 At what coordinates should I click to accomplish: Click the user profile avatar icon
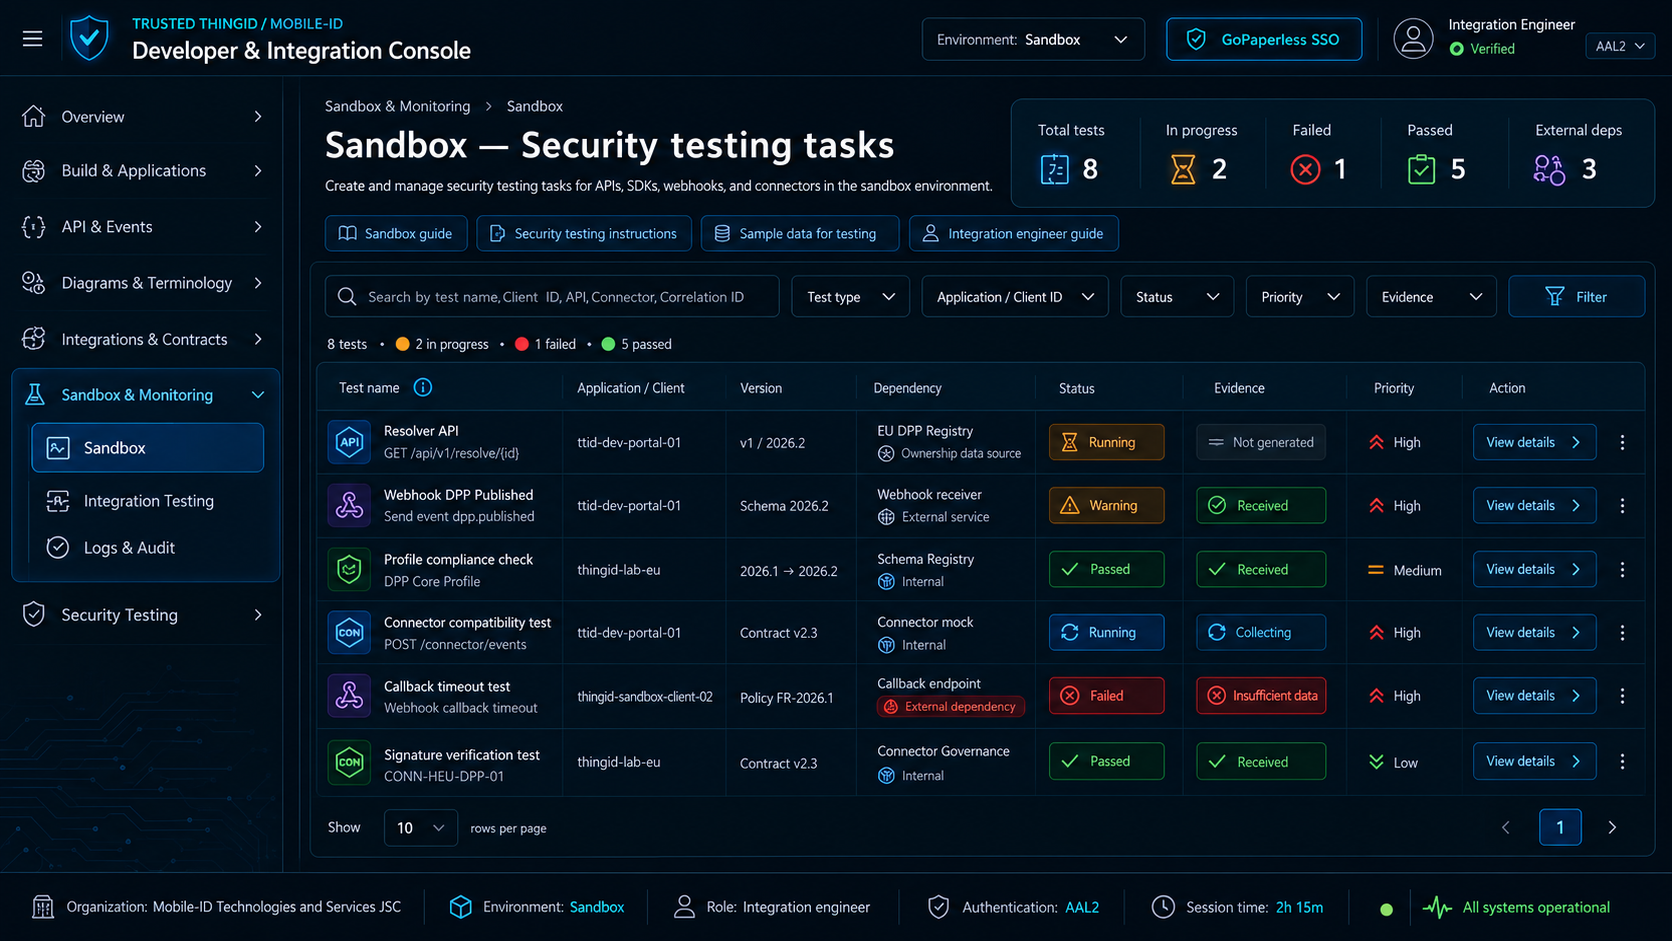tap(1413, 39)
